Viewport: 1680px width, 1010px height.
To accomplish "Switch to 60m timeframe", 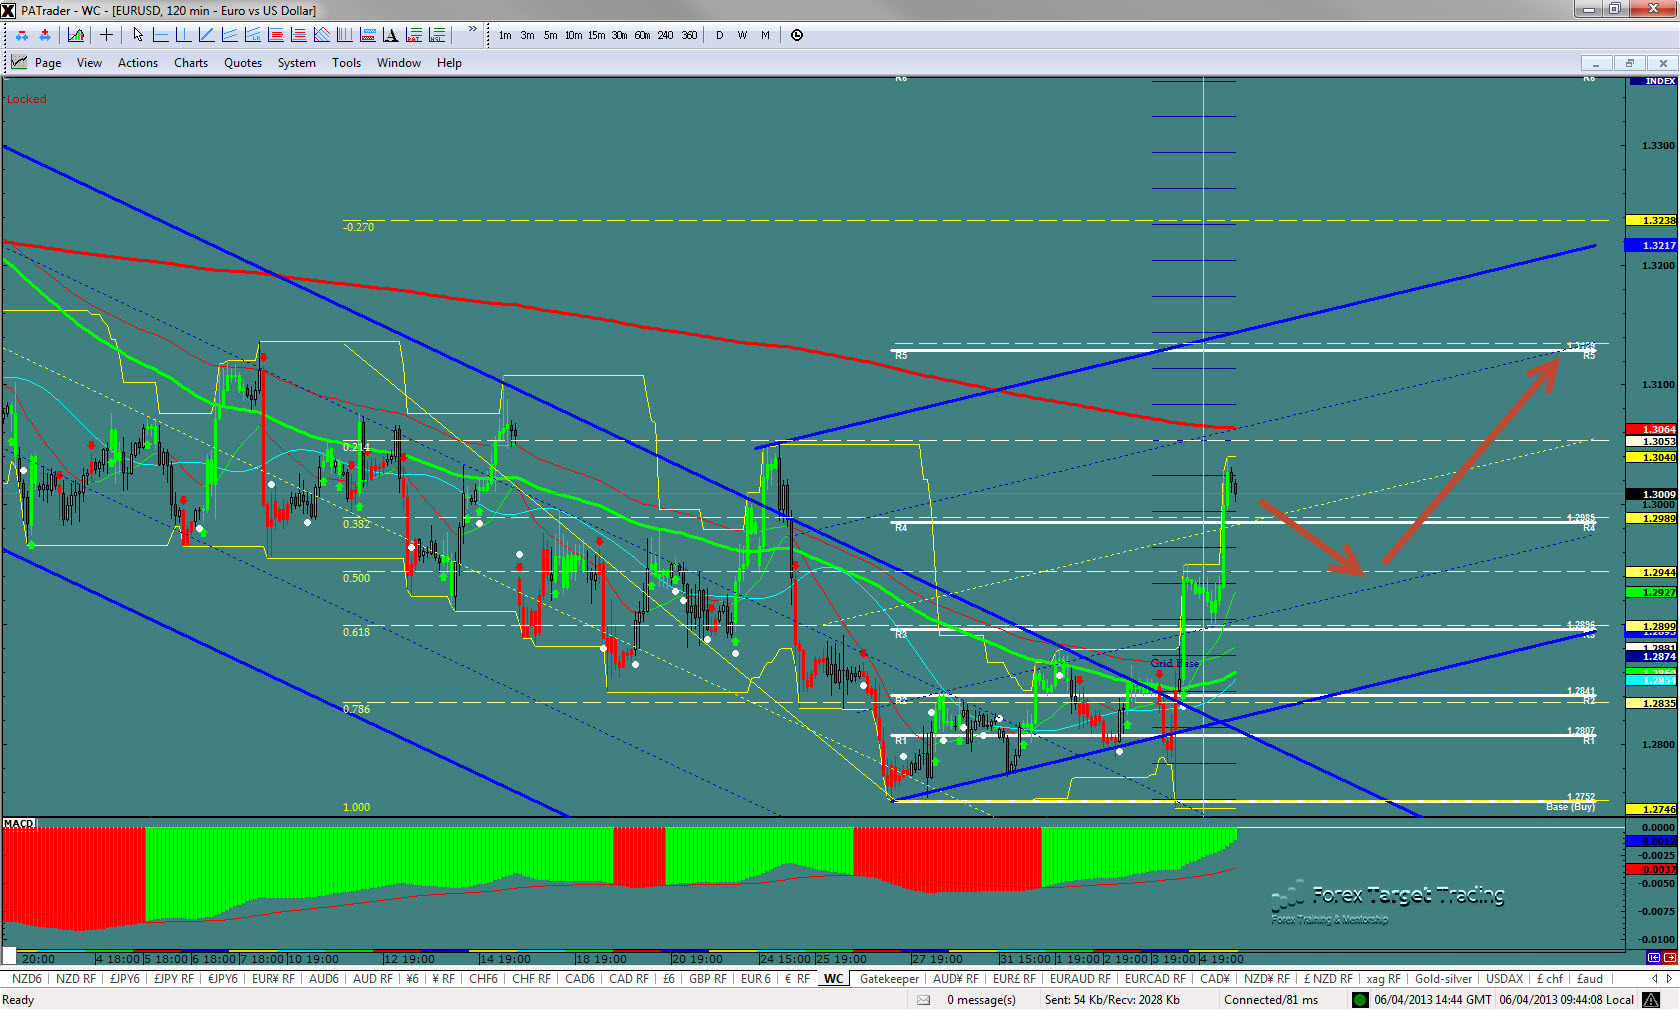I will (x=643, y=35).
